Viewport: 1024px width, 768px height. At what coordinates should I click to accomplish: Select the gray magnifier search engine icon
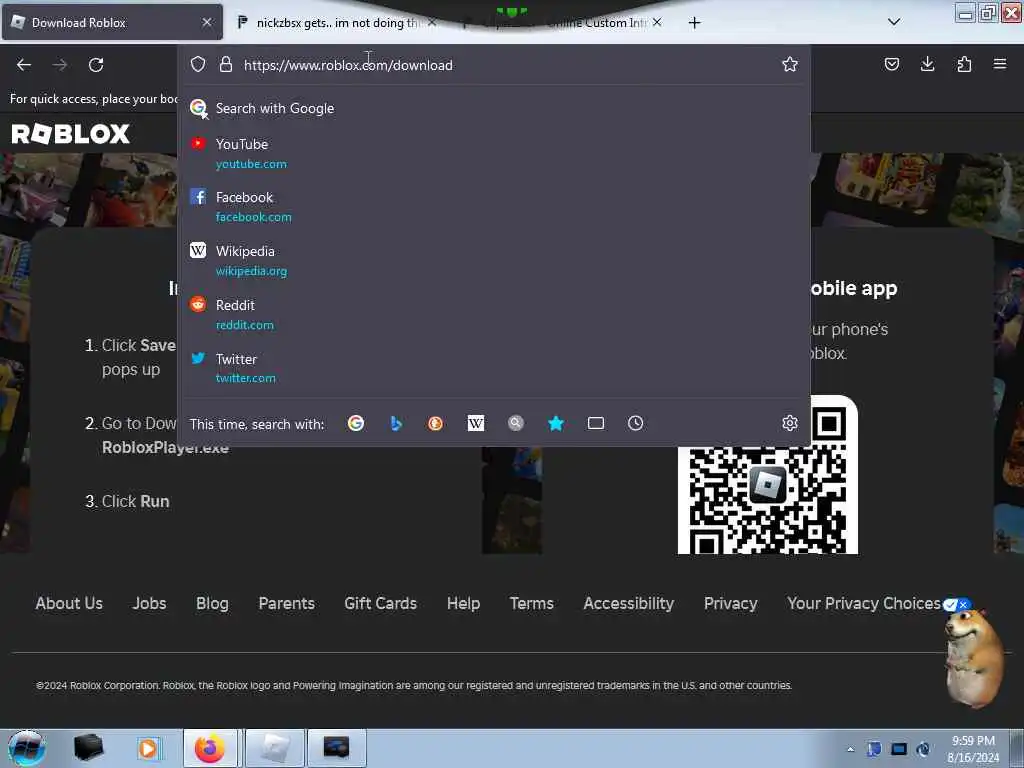tap(516, 423)
